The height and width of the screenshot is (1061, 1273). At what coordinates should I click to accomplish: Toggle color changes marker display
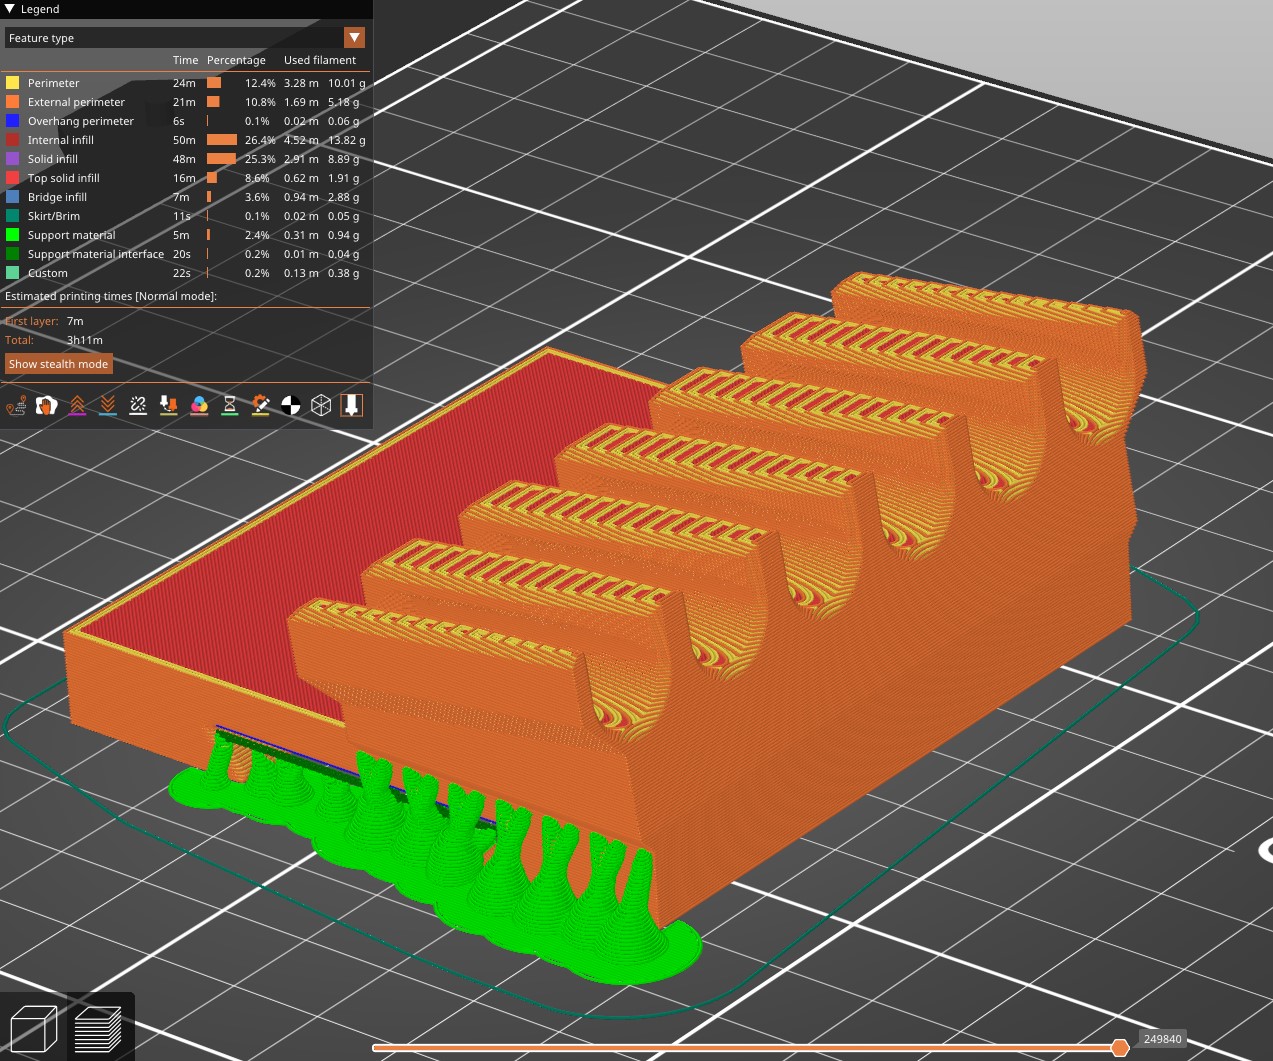pyautogui.click(x=199, y=405)
